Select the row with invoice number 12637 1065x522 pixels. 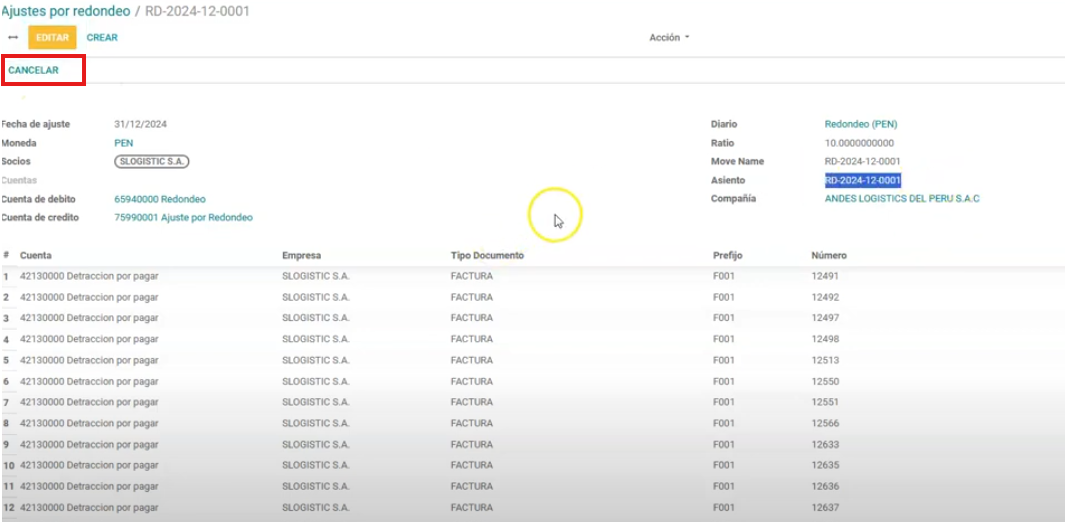(824, 507)
